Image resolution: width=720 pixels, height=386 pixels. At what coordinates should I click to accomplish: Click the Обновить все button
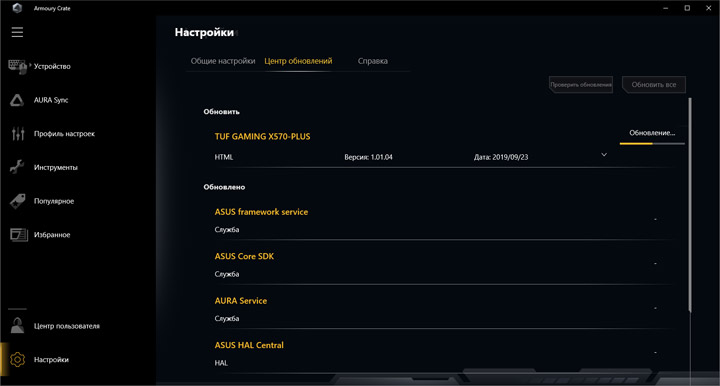654,84
